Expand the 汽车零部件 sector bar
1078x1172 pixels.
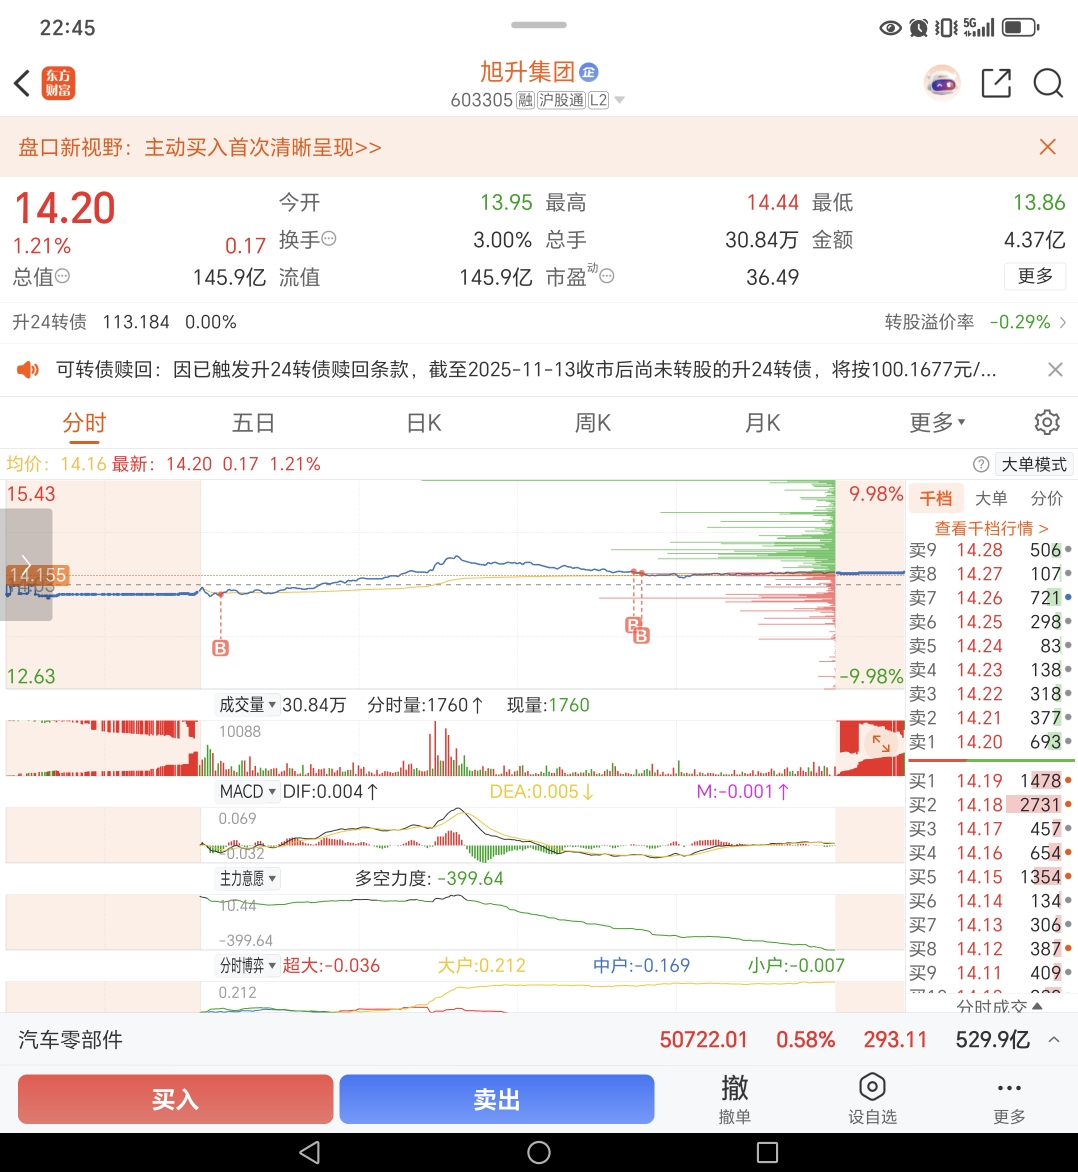pos(1053,1040)
